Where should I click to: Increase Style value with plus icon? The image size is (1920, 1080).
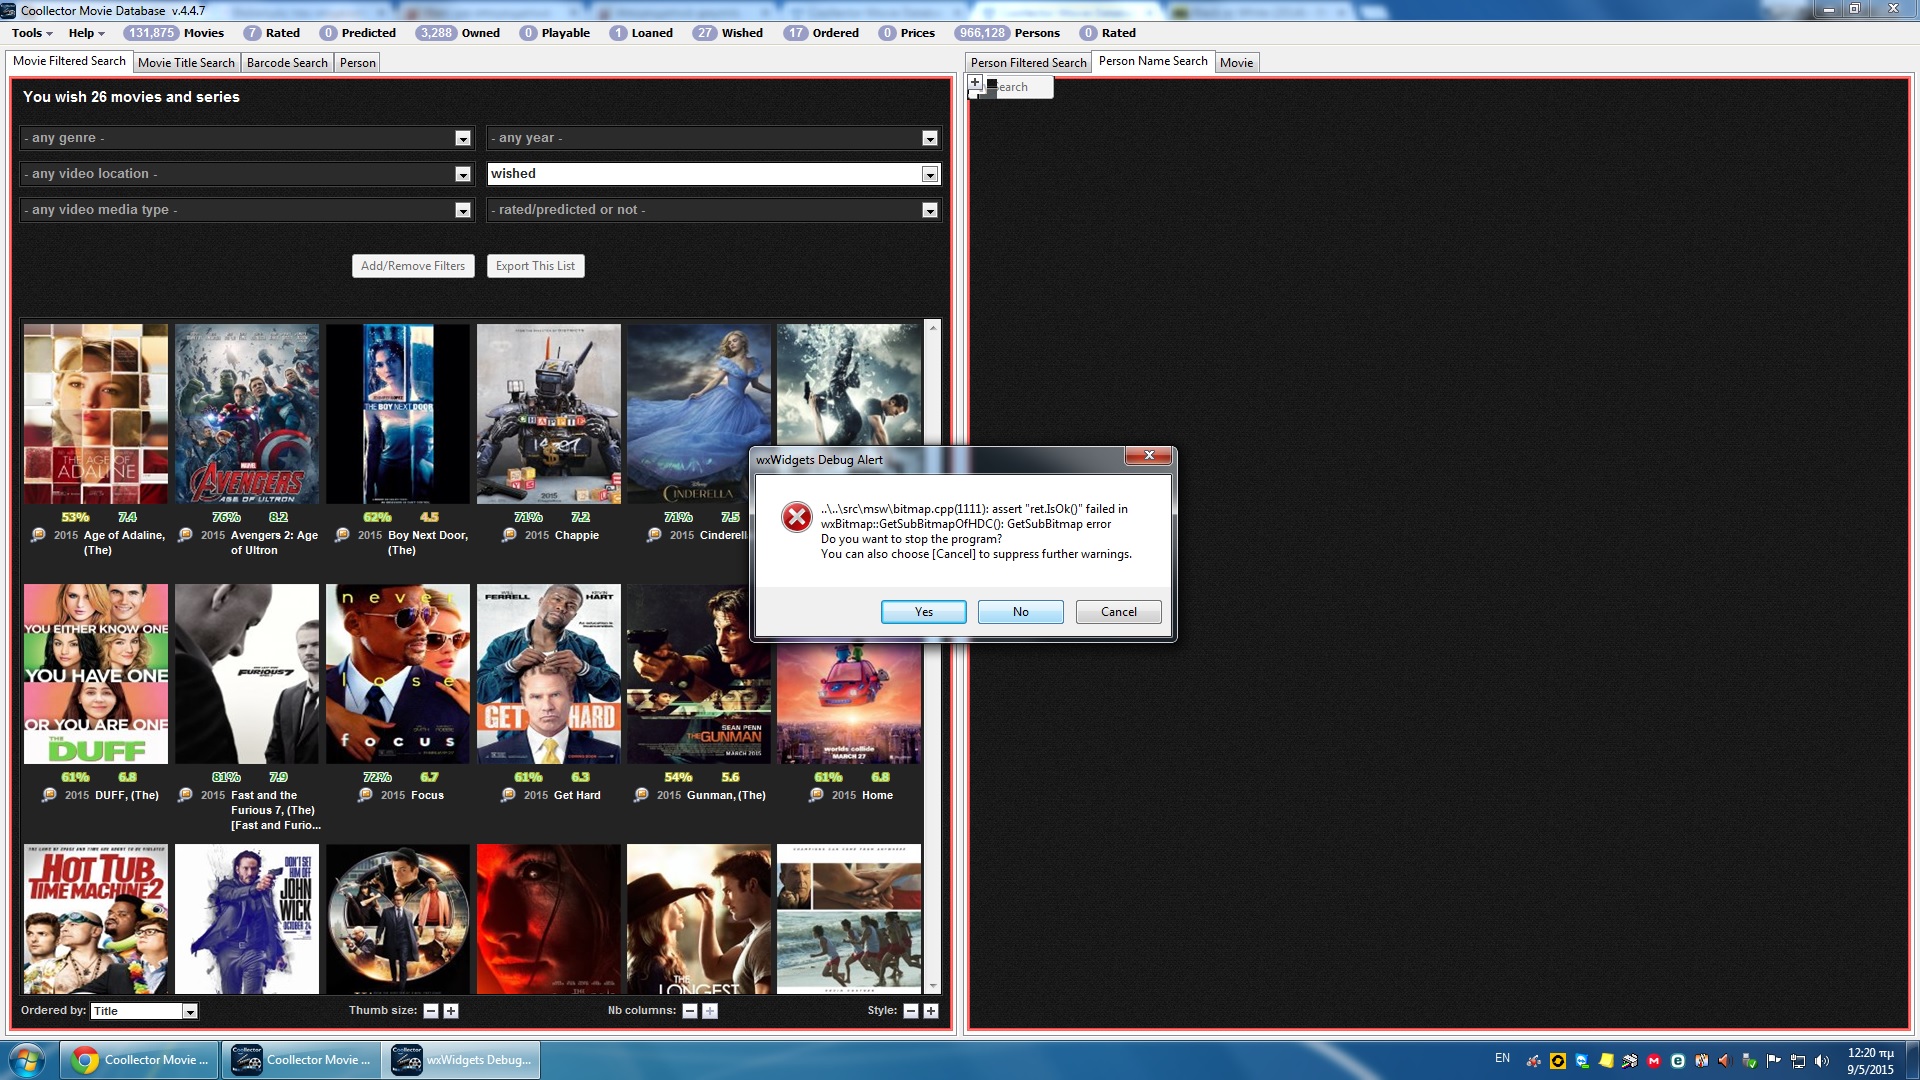[x=931, y=1011]
